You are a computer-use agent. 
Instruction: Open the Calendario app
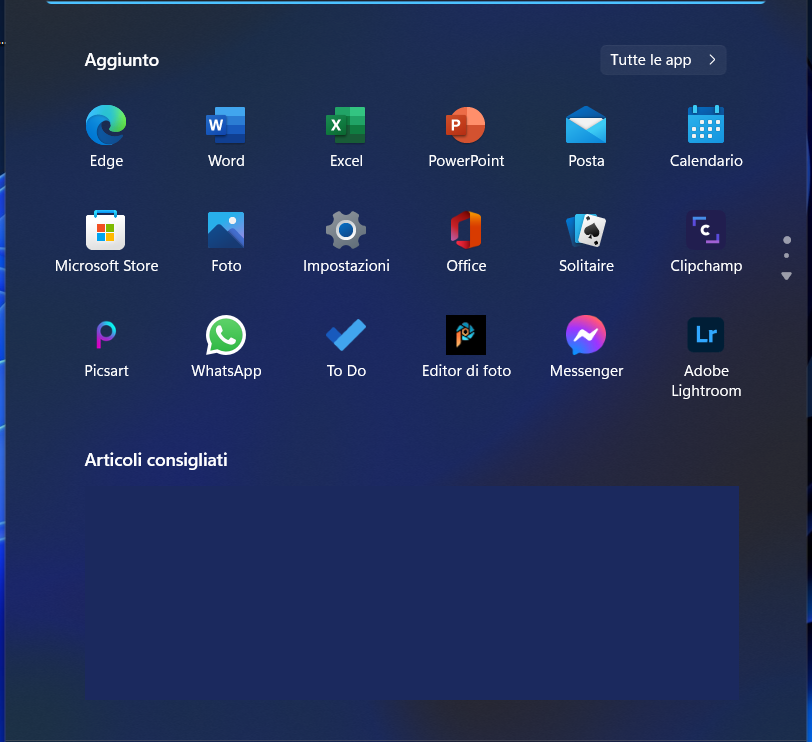click(706, 137)
